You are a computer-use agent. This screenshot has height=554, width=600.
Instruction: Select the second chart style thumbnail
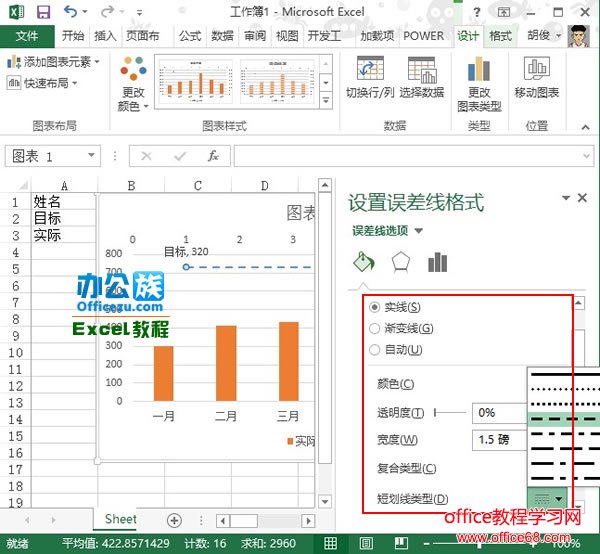click(277, 81)
